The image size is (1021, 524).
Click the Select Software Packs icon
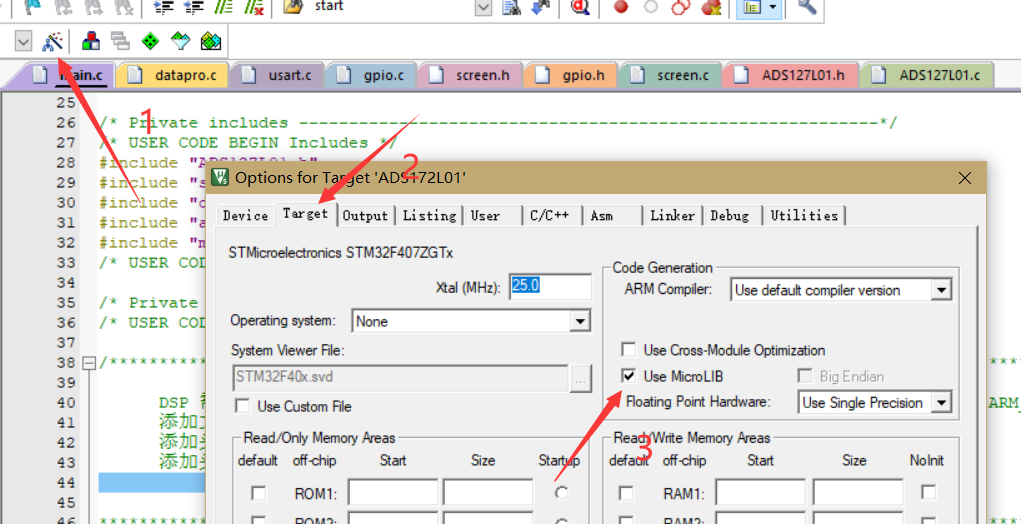click(x=180, y=42)
